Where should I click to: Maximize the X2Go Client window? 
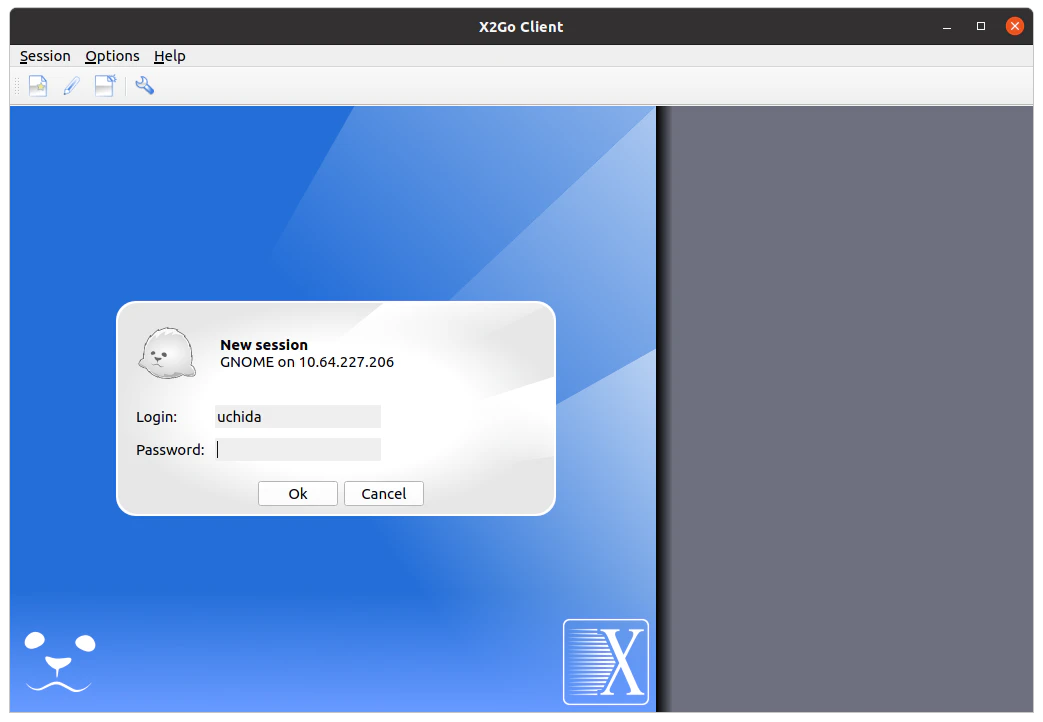980,26
